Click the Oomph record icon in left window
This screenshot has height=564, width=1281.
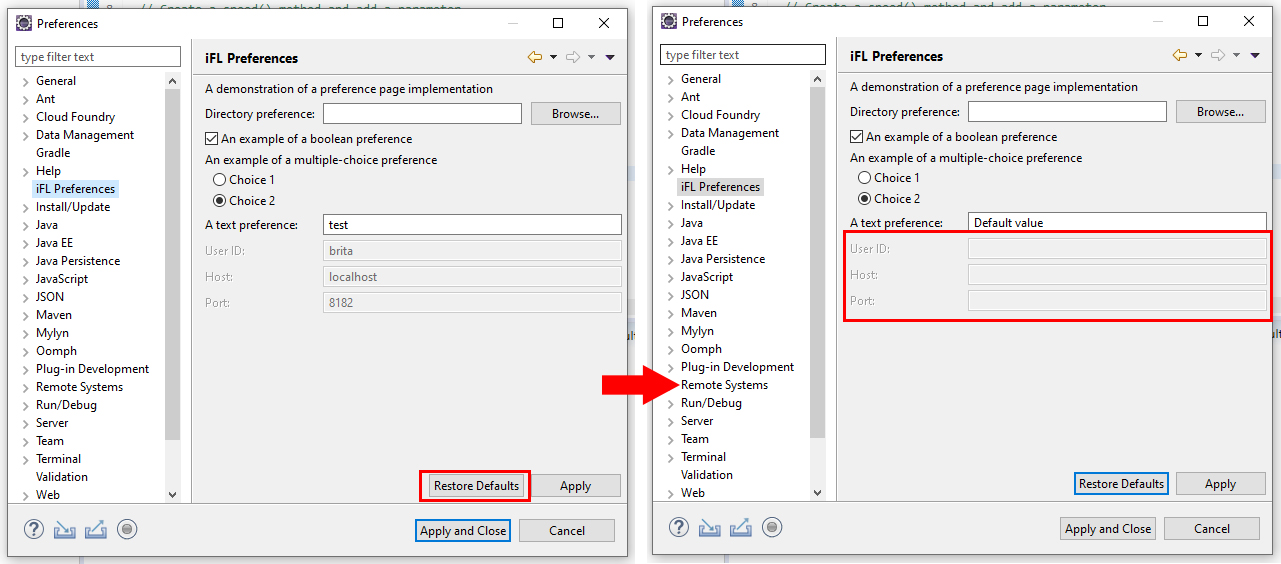click(127, 529)
